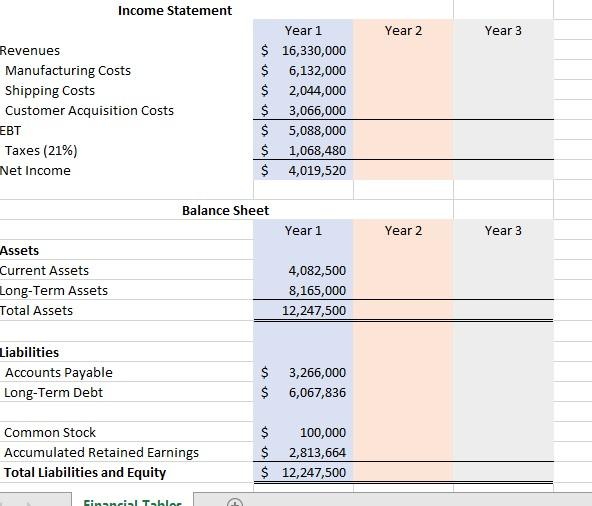Select Income Statement Year 2 header
The image size is (592, 506).
pos(403,31)
